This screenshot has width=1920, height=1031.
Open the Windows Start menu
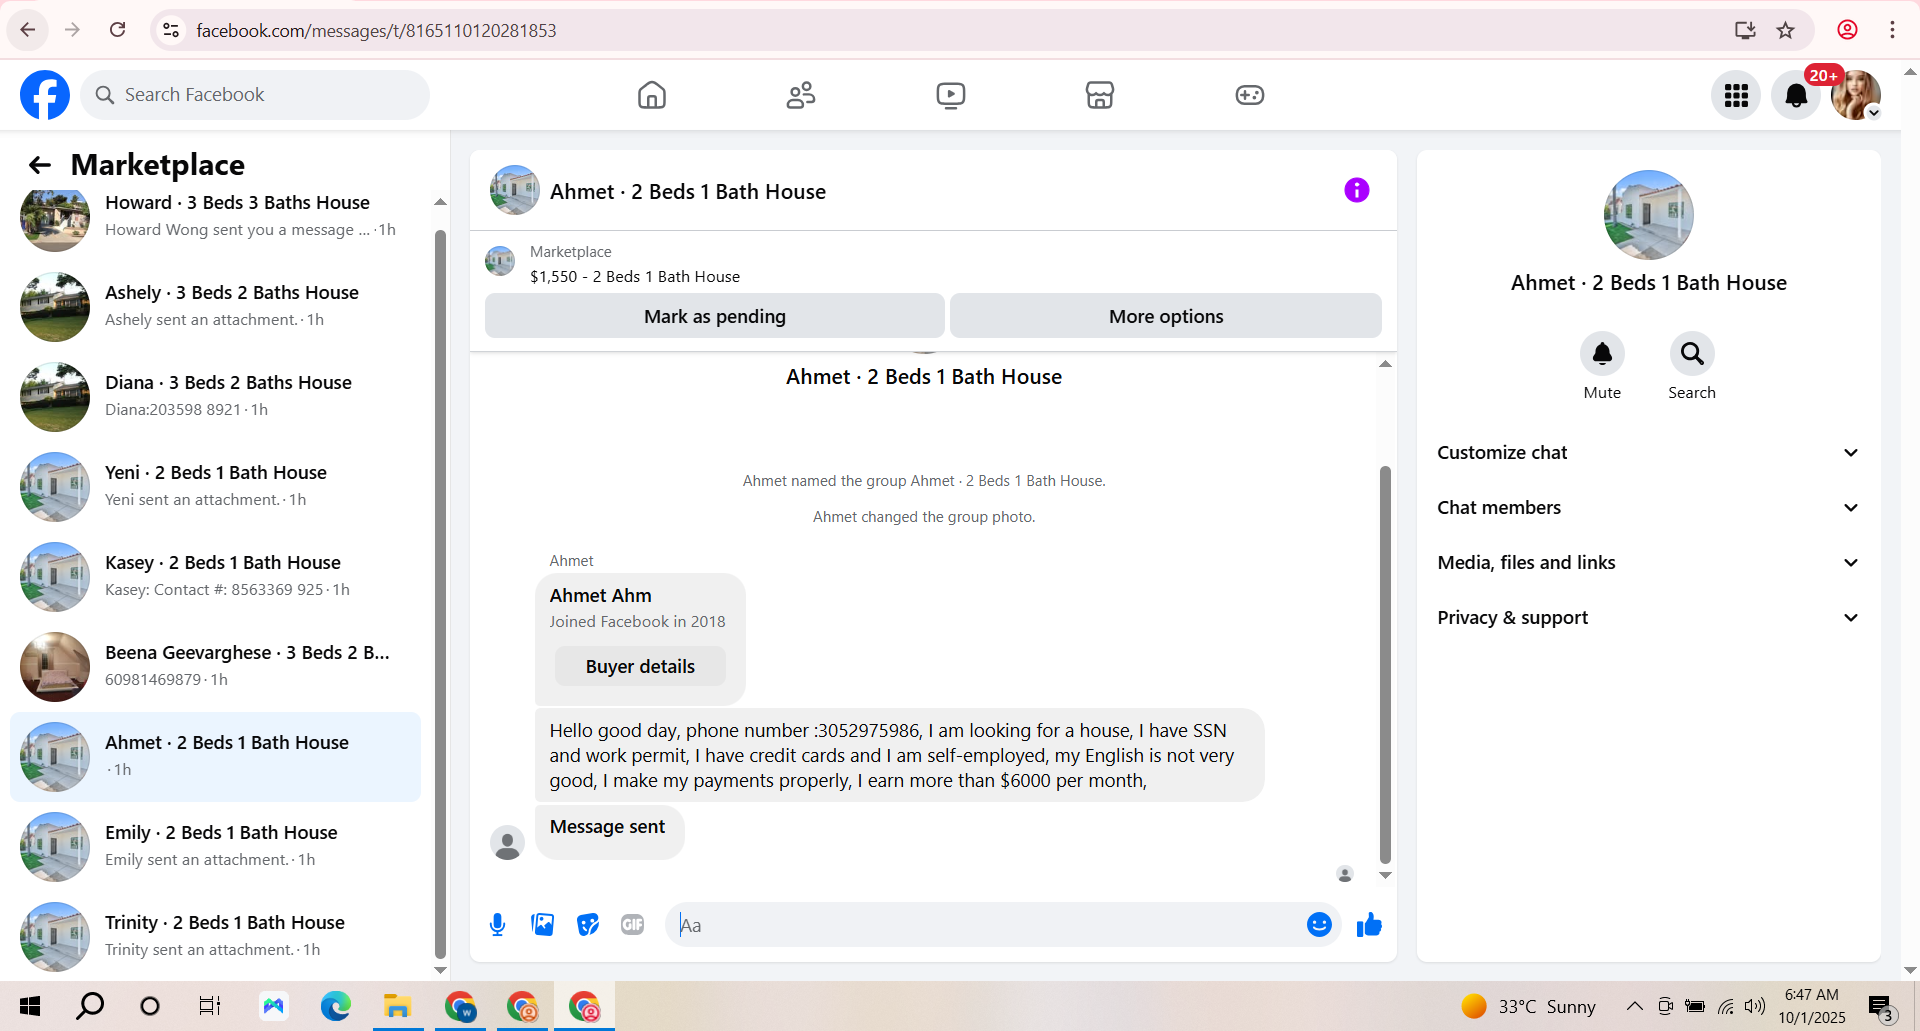[x=30, y=1006]
